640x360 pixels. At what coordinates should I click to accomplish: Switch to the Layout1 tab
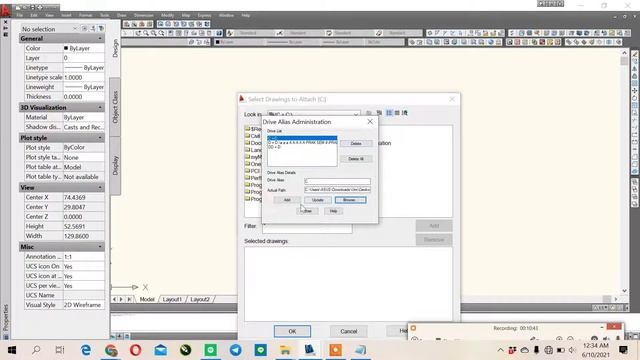[x=172, y=299]
